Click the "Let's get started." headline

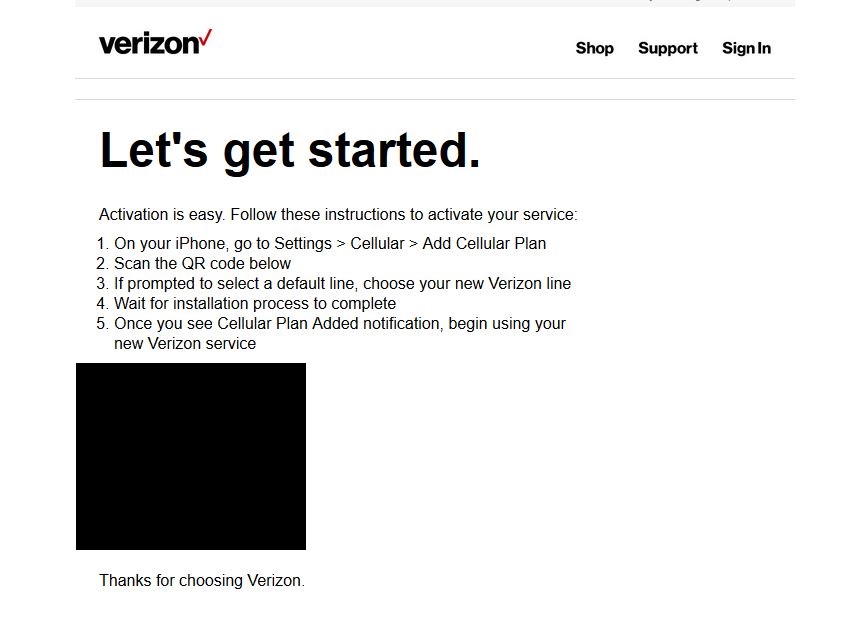click(x=290, y=150)
